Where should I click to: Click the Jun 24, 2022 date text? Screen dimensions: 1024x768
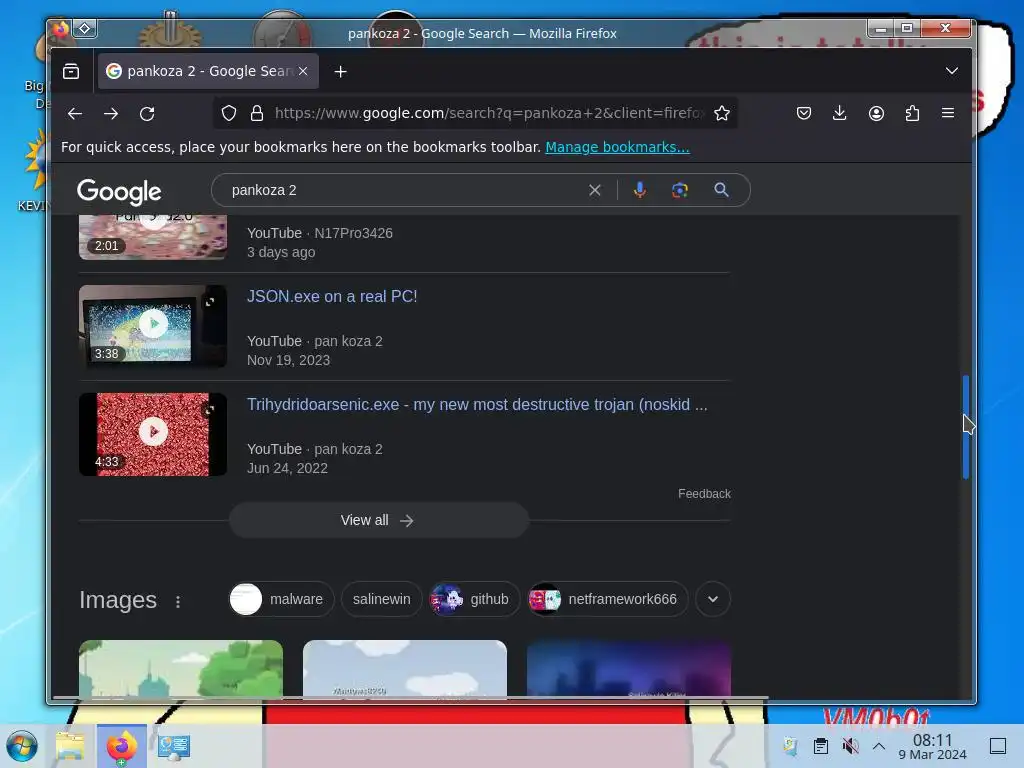[x=287, y=468]
